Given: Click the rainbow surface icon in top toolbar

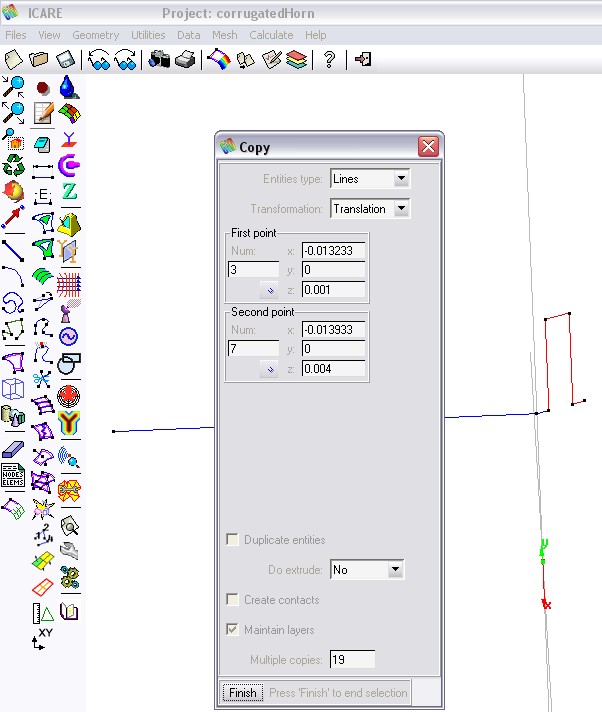Looking at the screenshot, I should 219,59.
